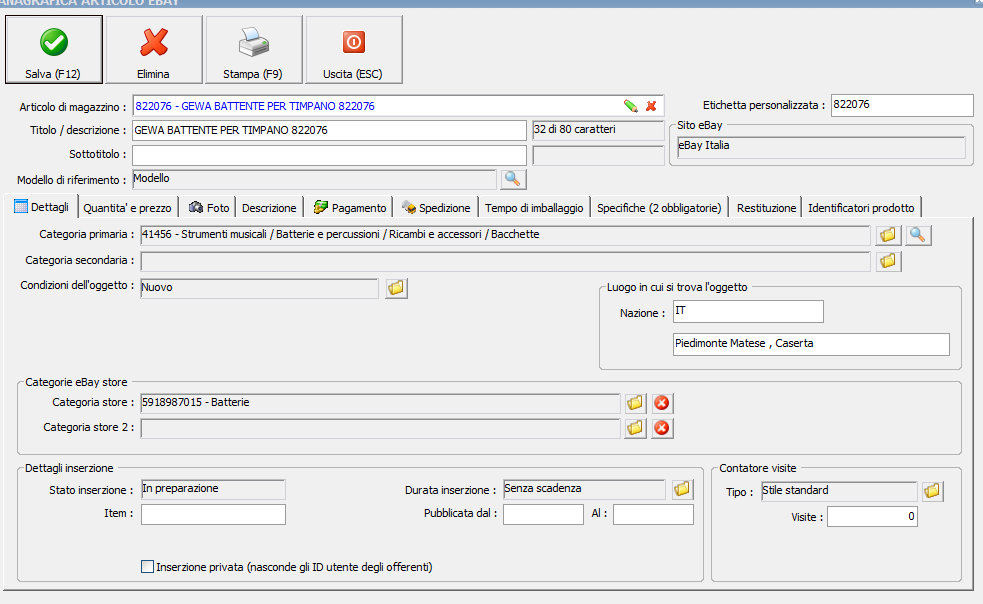983x604 pixels.
Task: Click the empty Categoria store 2 field
Action: tap(380, 428)
